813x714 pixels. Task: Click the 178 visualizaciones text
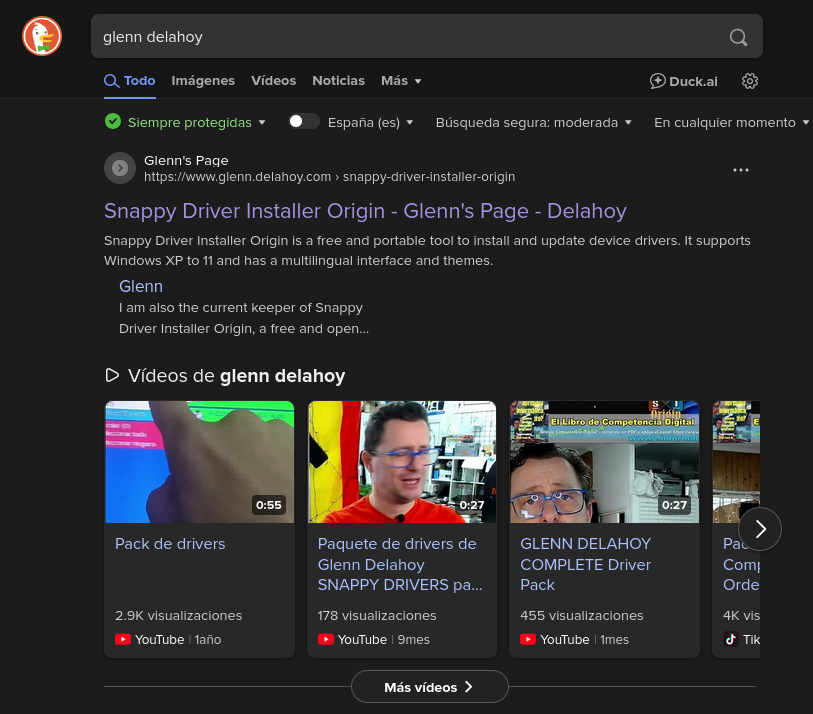click(377, 615)
